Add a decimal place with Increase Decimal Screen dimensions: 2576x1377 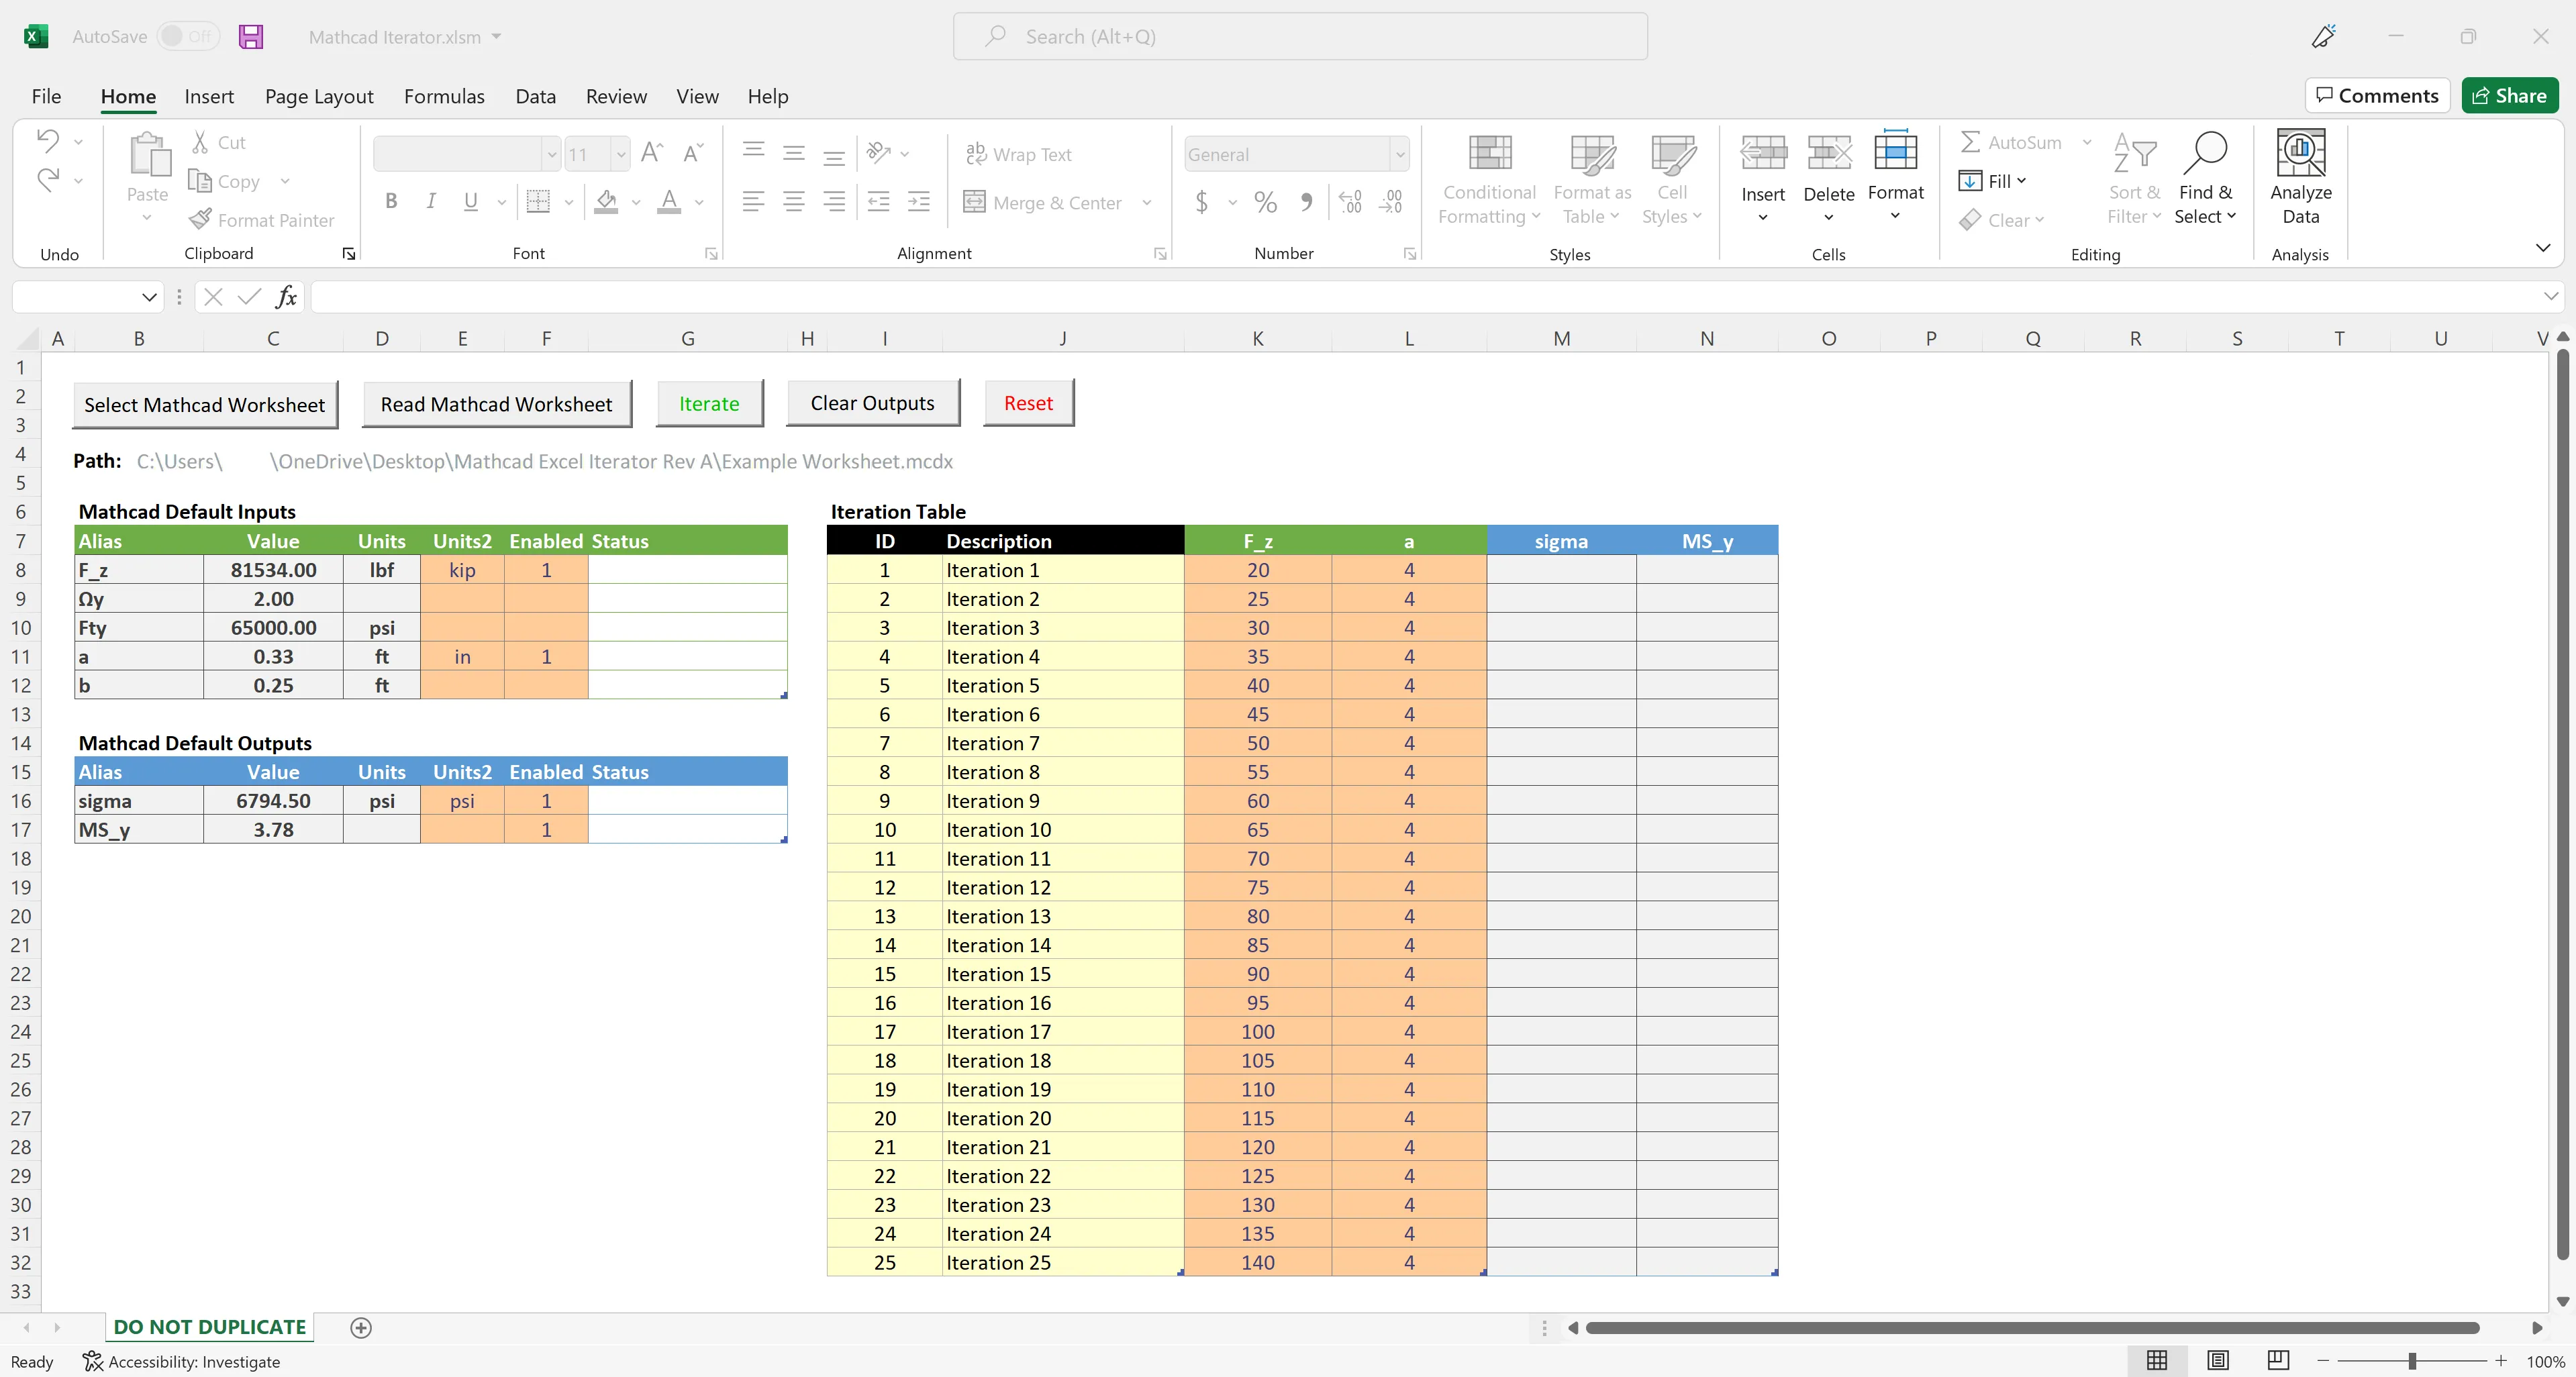1350,202
